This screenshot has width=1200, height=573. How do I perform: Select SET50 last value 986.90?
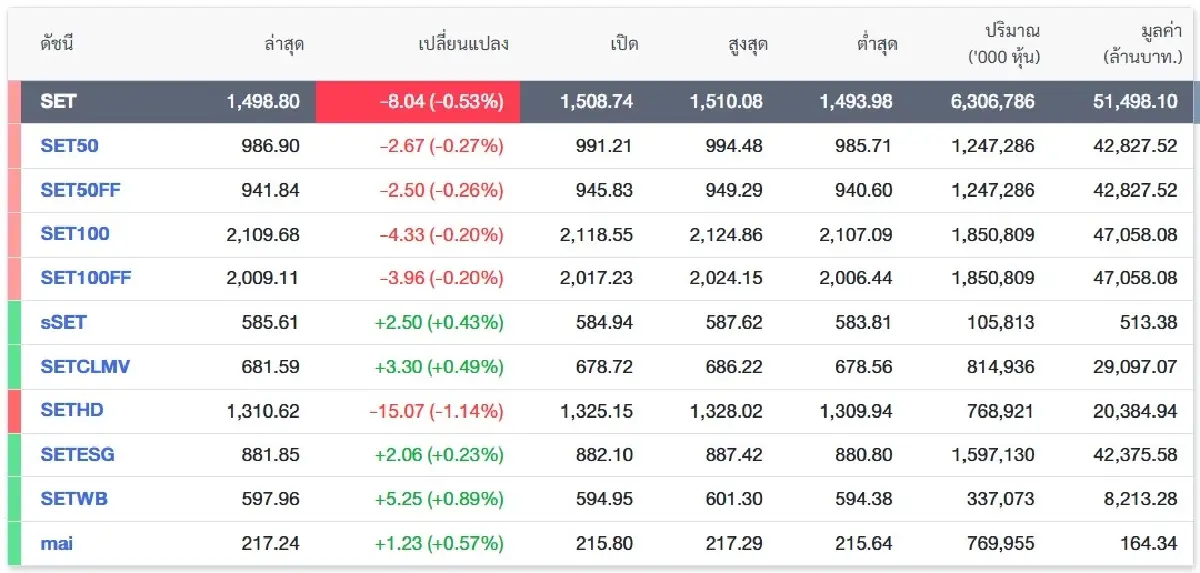point(271,146)
